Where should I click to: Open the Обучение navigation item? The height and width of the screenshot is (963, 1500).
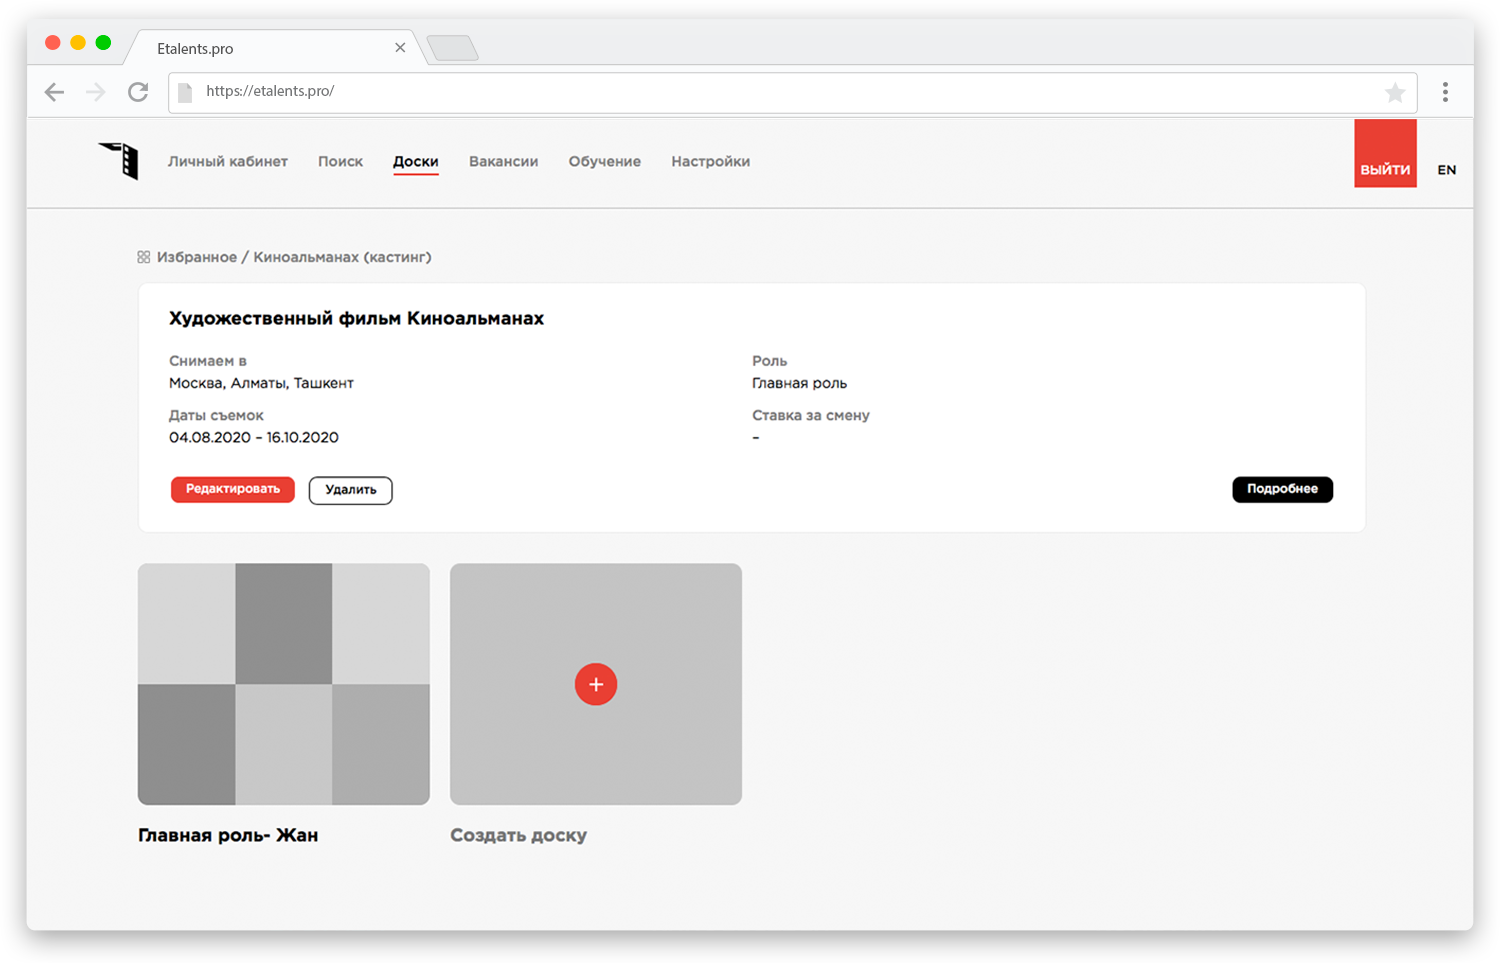point(604,161)
